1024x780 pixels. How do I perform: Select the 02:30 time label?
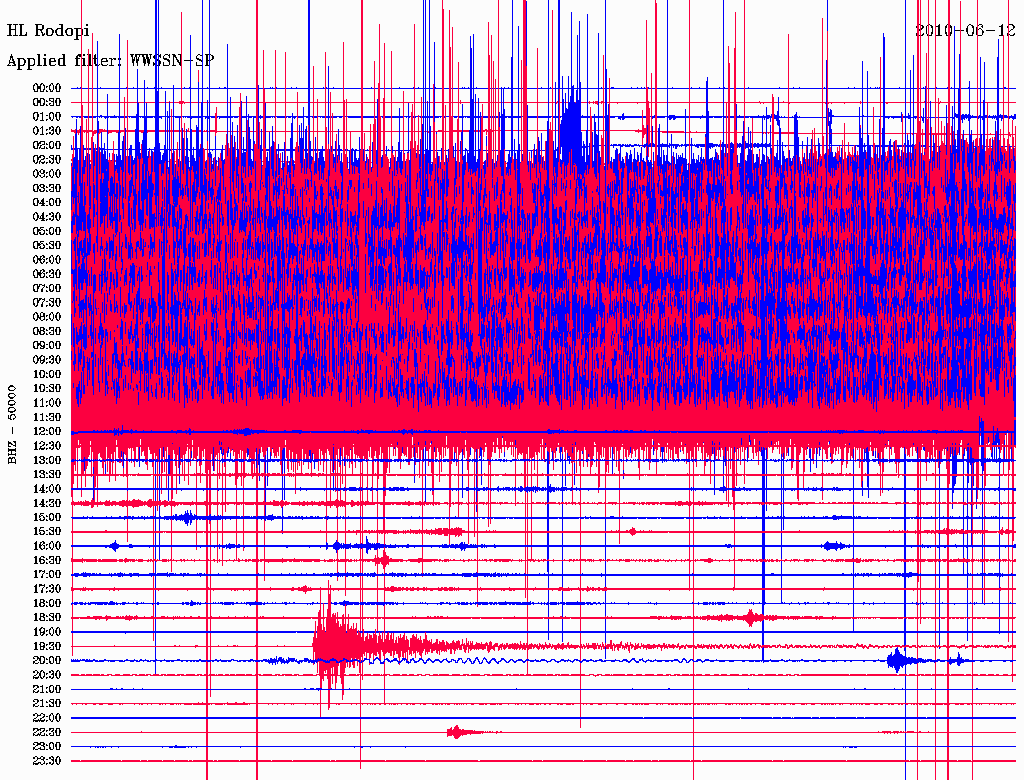[x=48, y=160]
